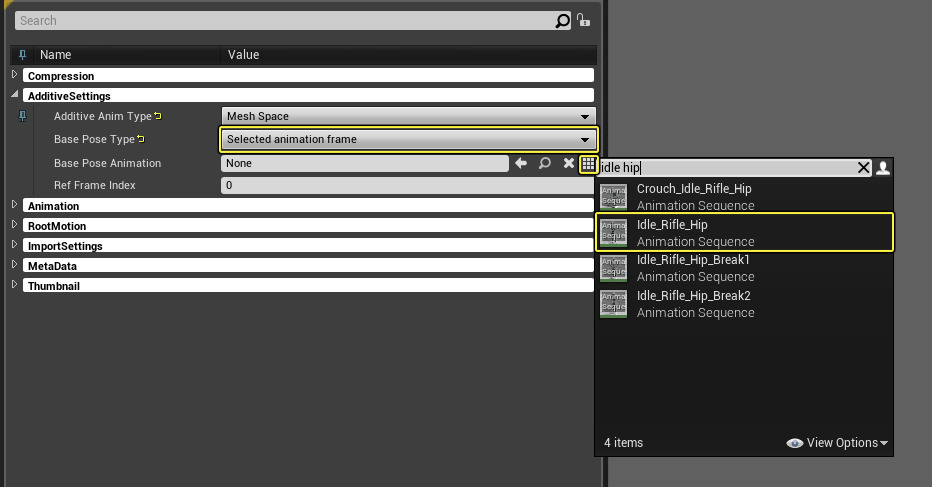Expand the MetaData category
932x487 pixels.
pyautogui.click(x=14, y=265)
